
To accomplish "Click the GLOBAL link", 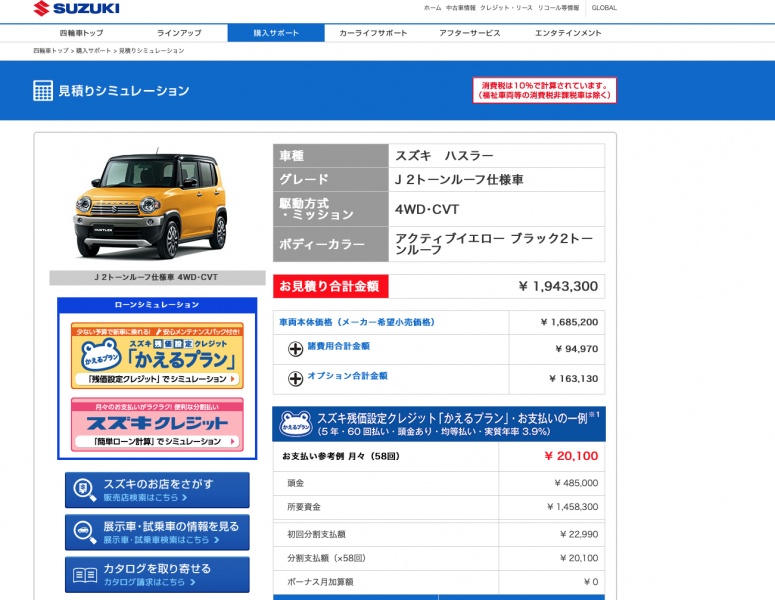I will click(x=604, y=8).
